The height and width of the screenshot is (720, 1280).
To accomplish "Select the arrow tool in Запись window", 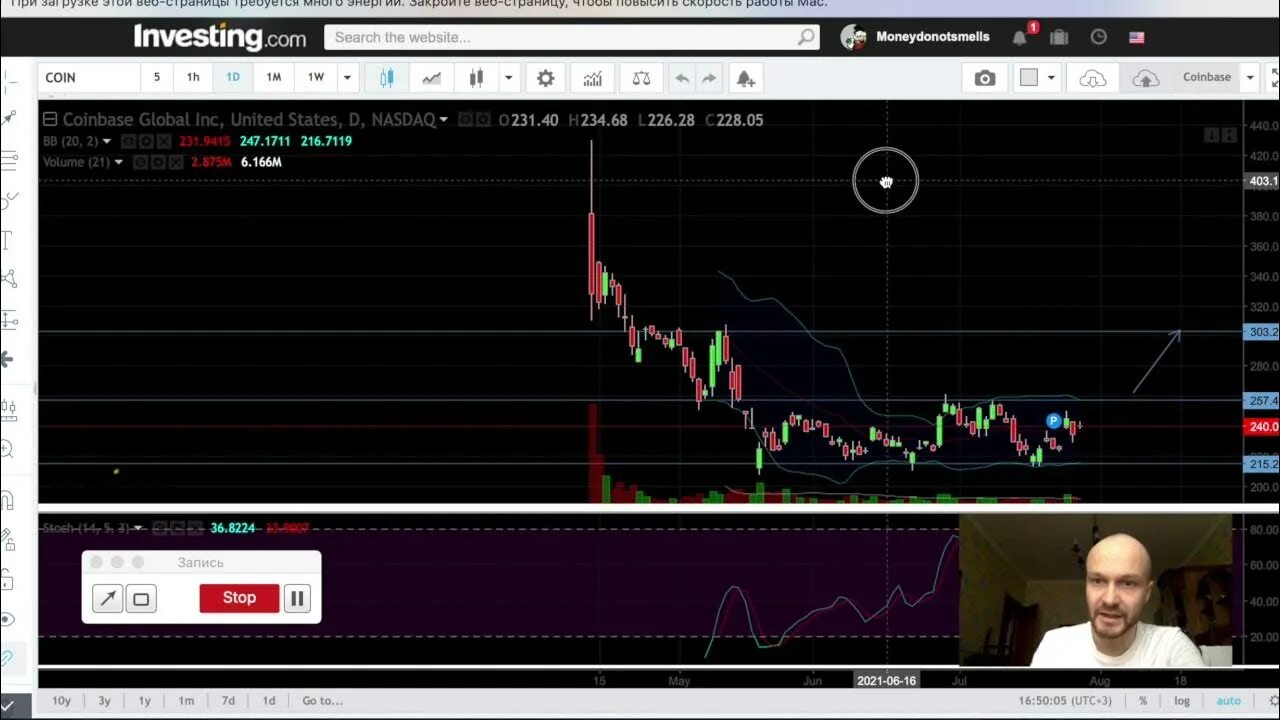I will pyautogui.click(x=107, y=598).
